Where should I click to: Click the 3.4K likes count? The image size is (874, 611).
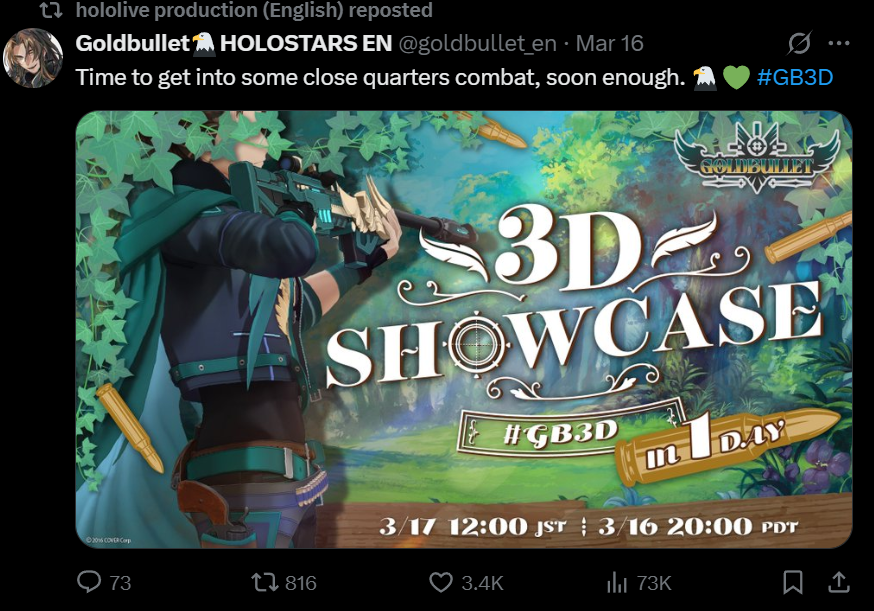tap(482, 583)
